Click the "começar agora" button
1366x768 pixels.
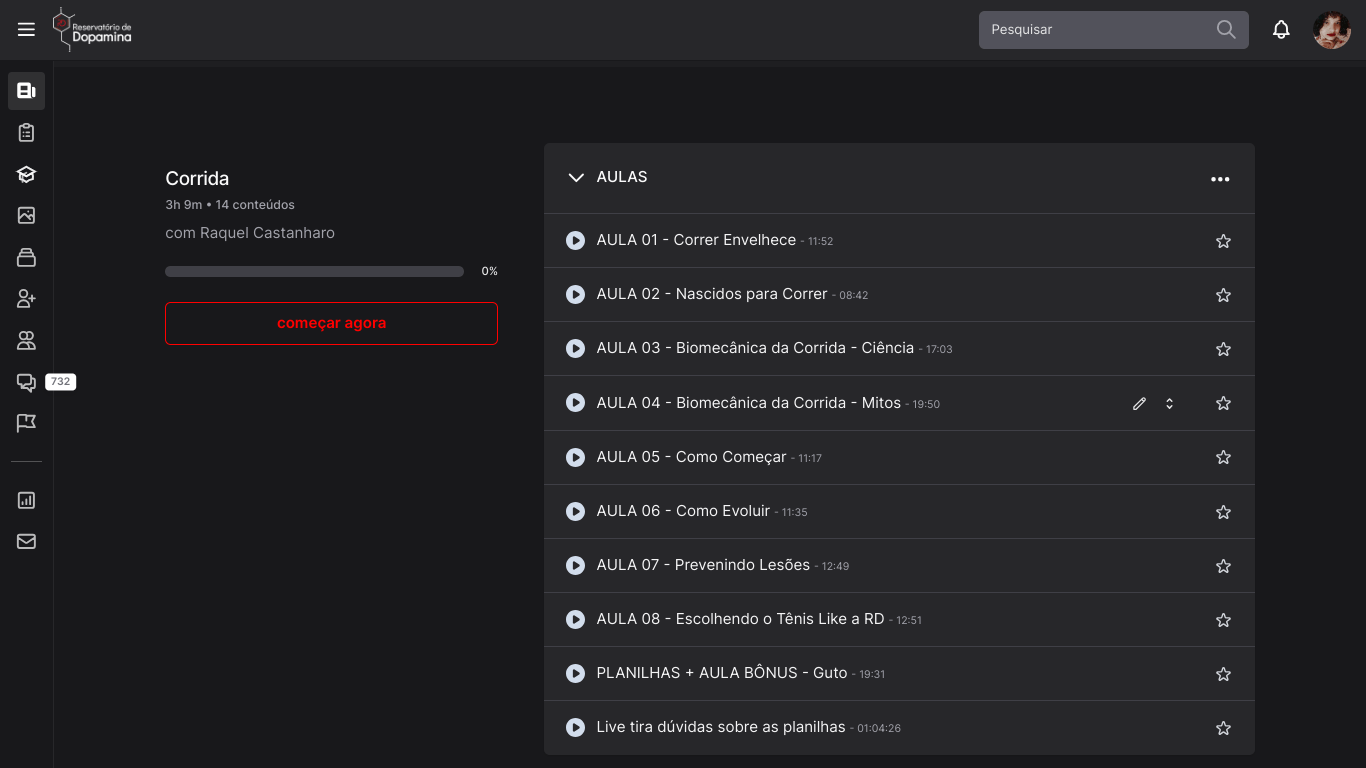click(331, 323)
